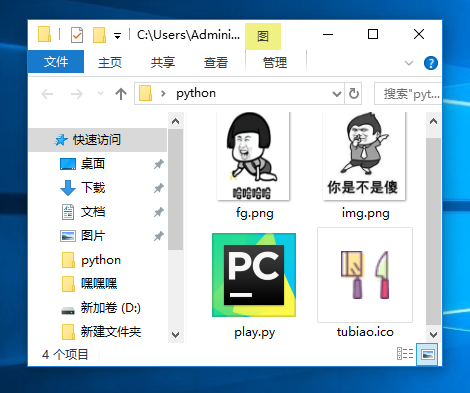This screenshot has width=470, height=393.
Task: Close the File Explorer window
Action: (x=419, y=34)
